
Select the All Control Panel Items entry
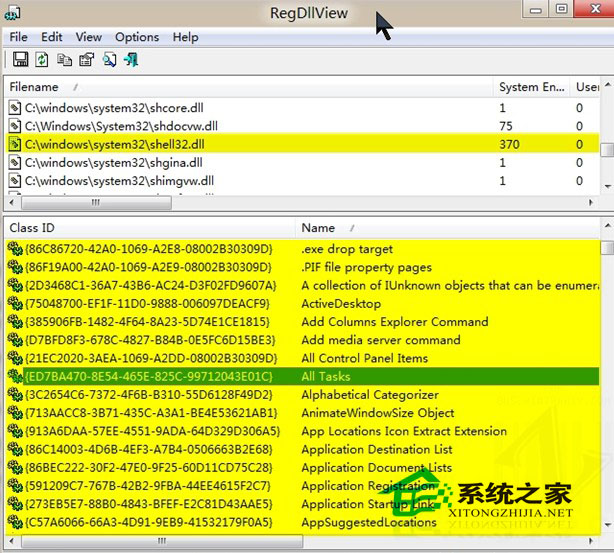[364, 358]
